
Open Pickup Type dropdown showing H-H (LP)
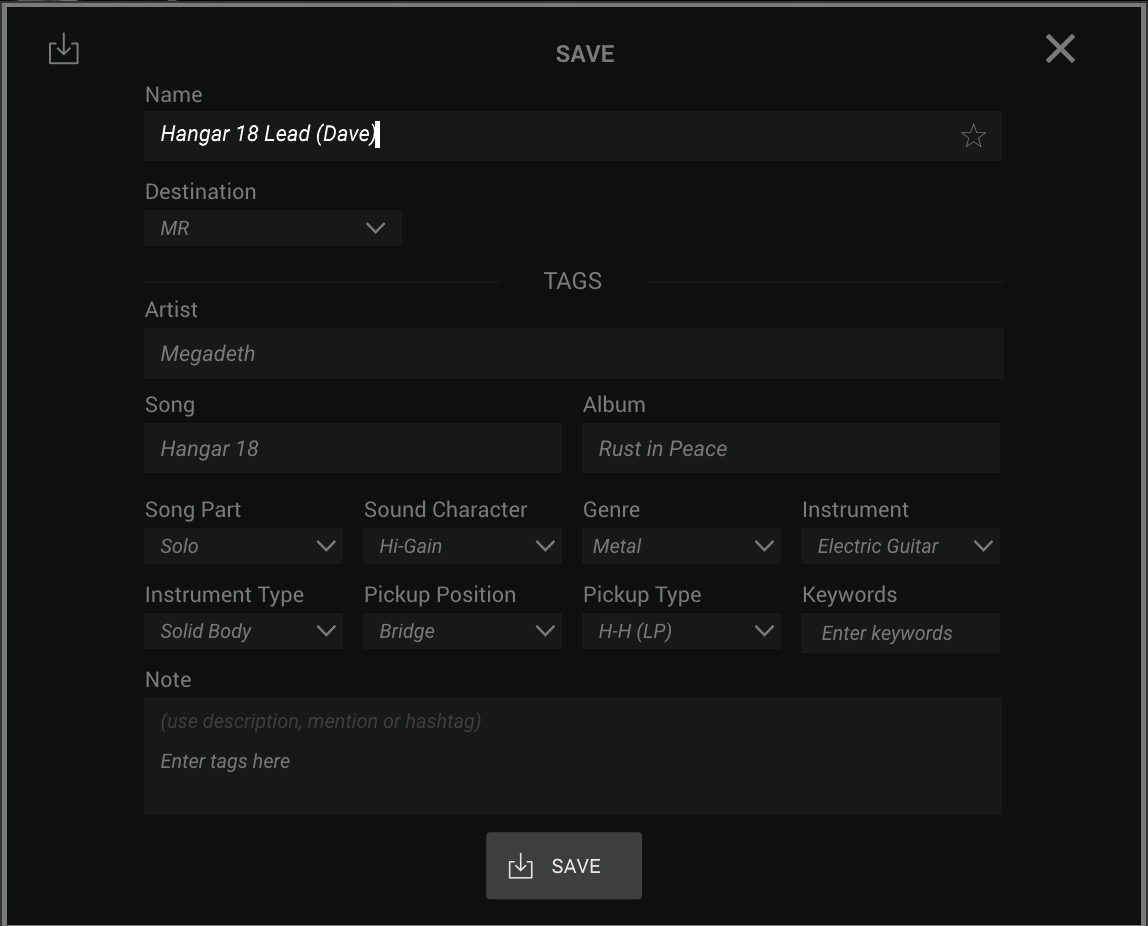tap(681, 631)
